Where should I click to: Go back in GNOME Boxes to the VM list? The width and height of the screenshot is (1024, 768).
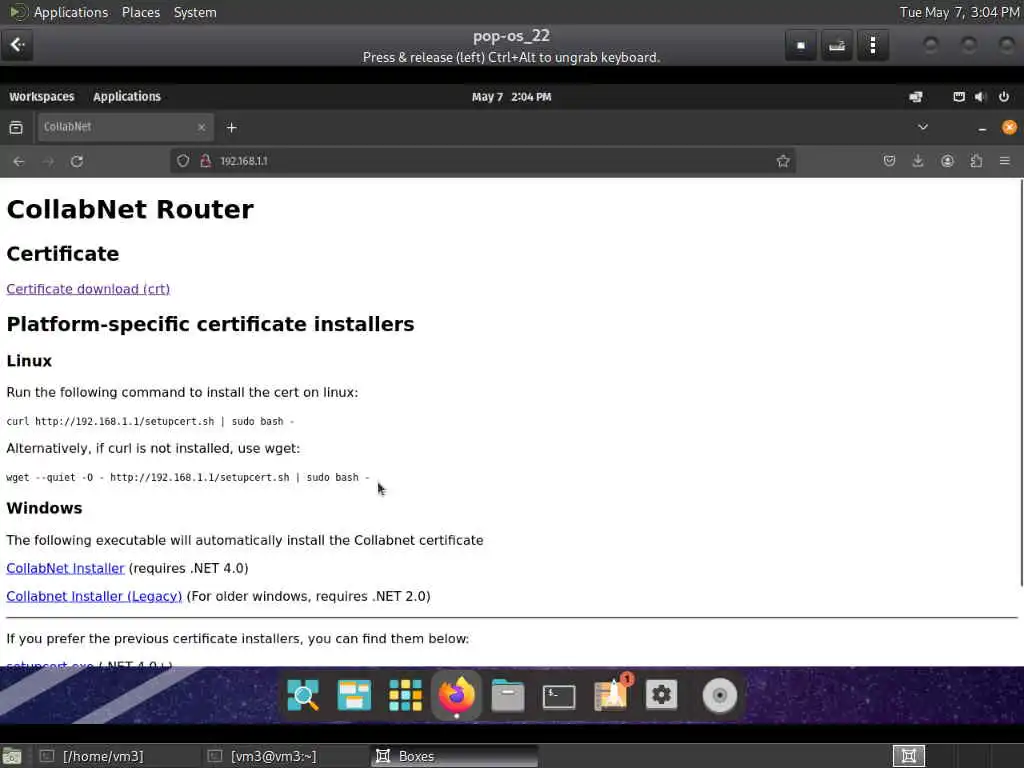point(17,45)
